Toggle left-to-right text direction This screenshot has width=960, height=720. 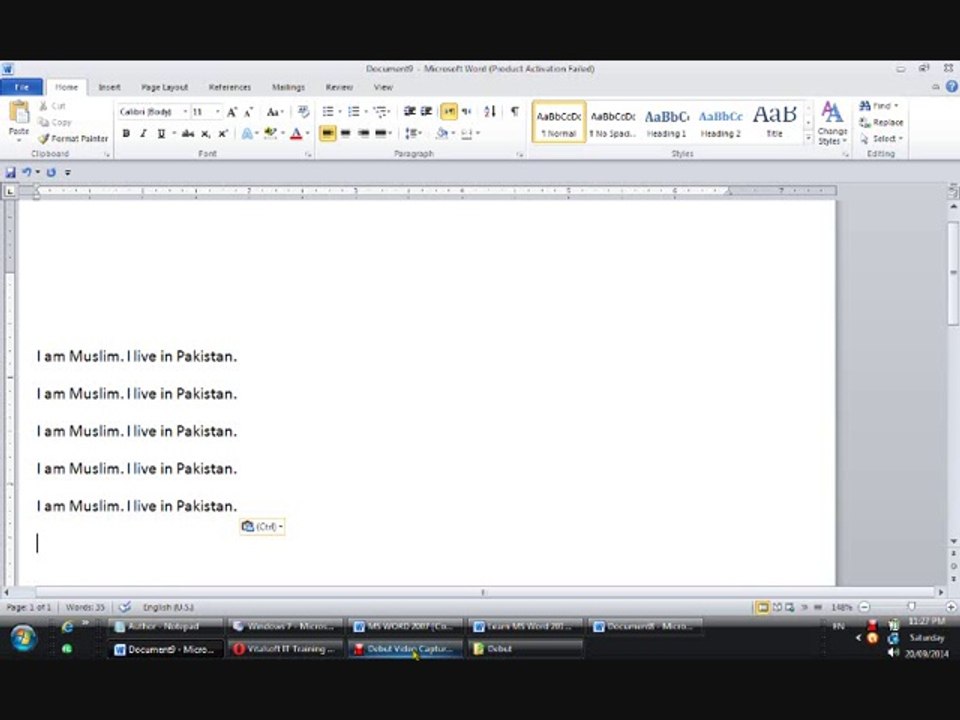(449, 111)
